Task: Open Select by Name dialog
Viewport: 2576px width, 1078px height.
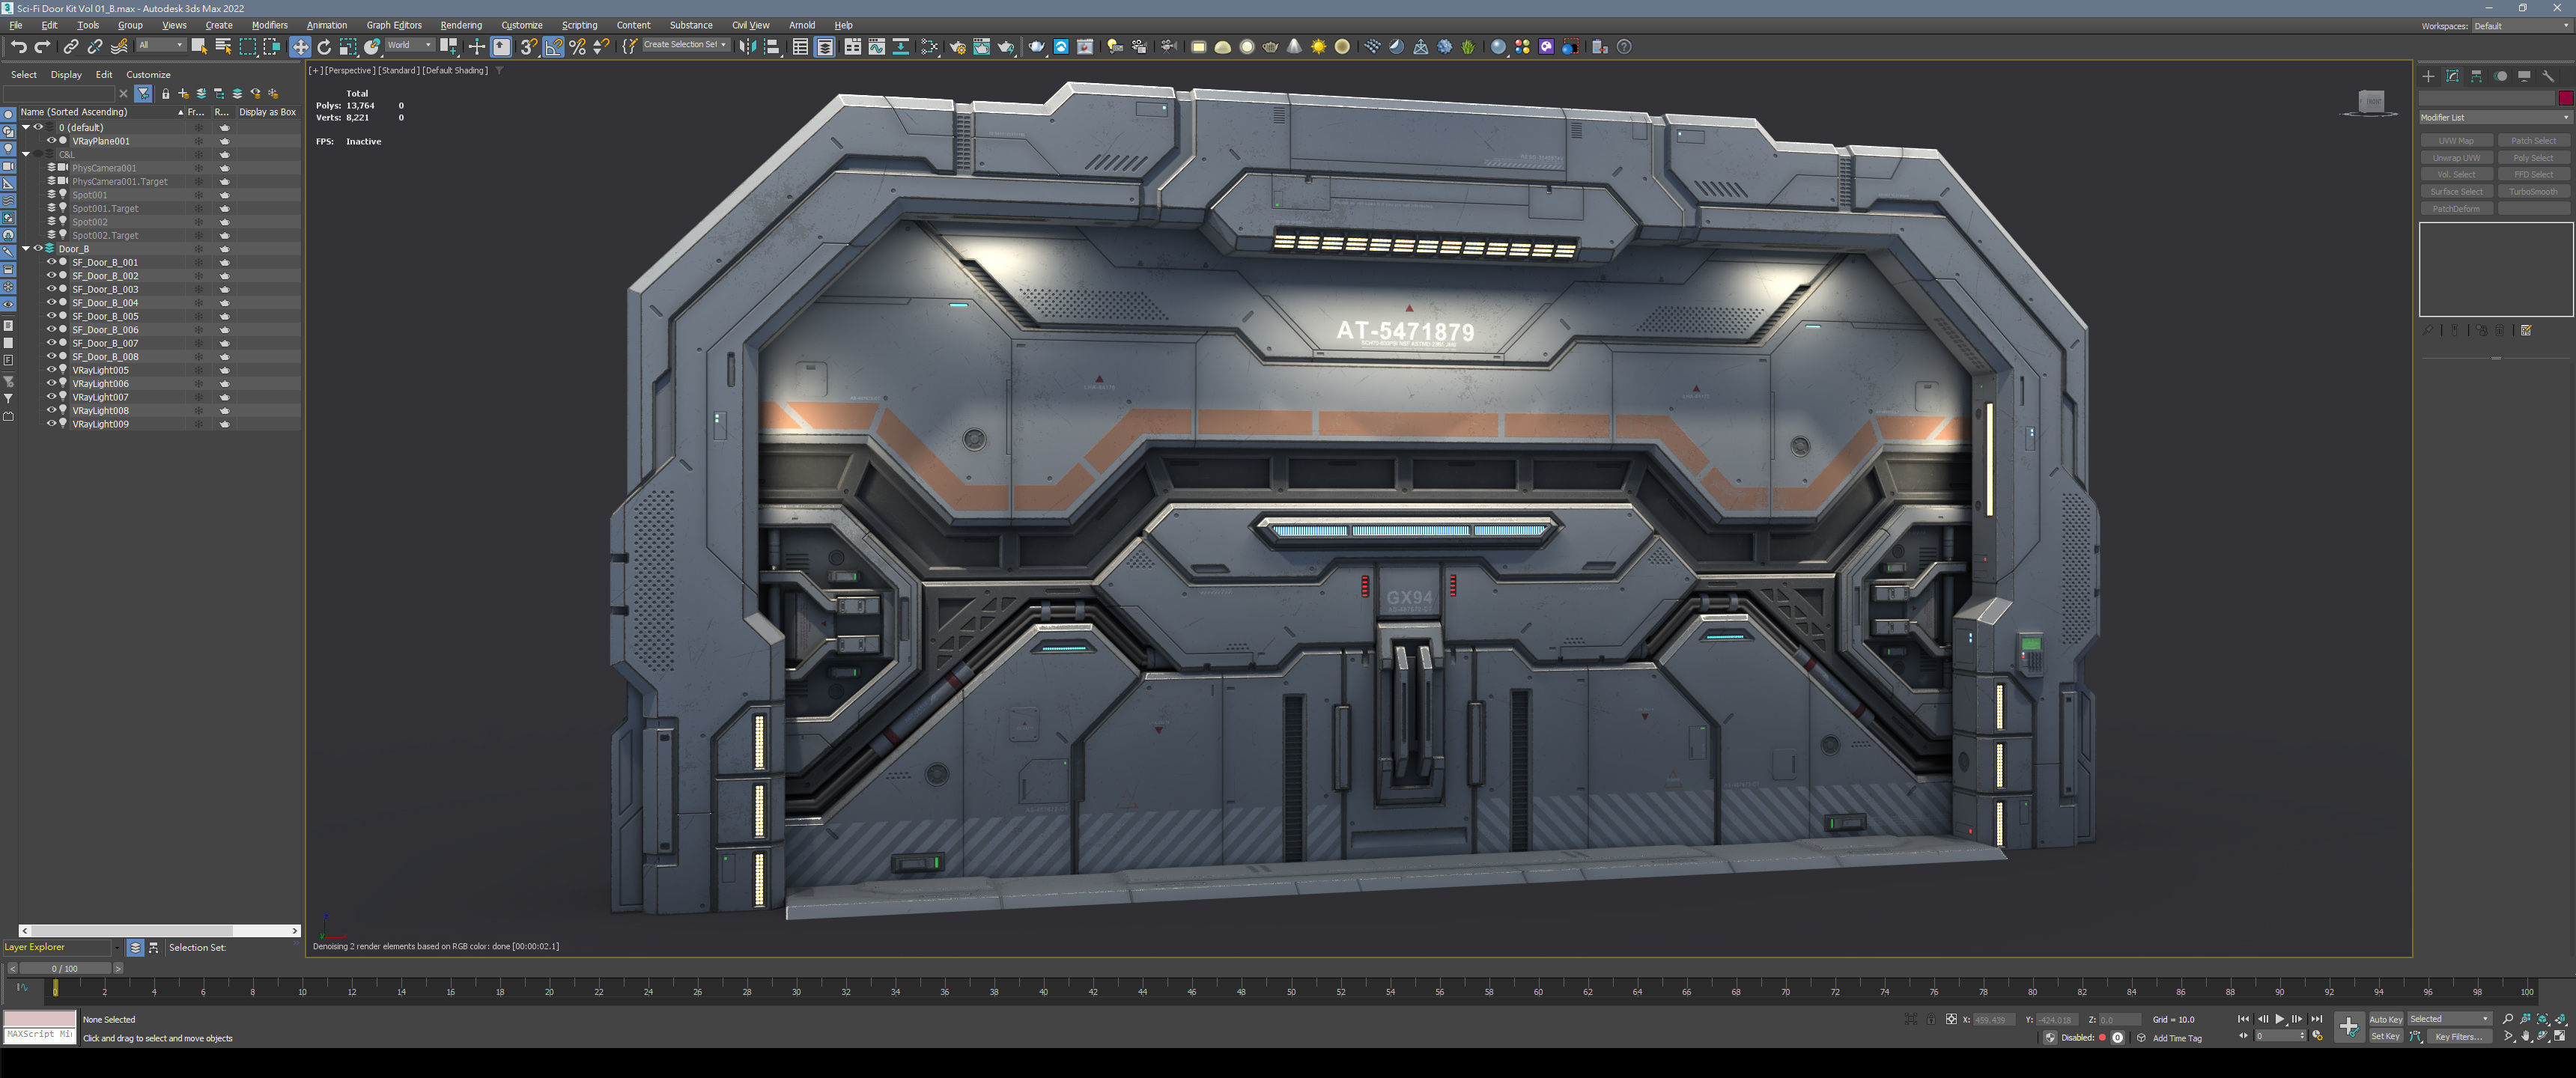Action: (x=223, y=46)
